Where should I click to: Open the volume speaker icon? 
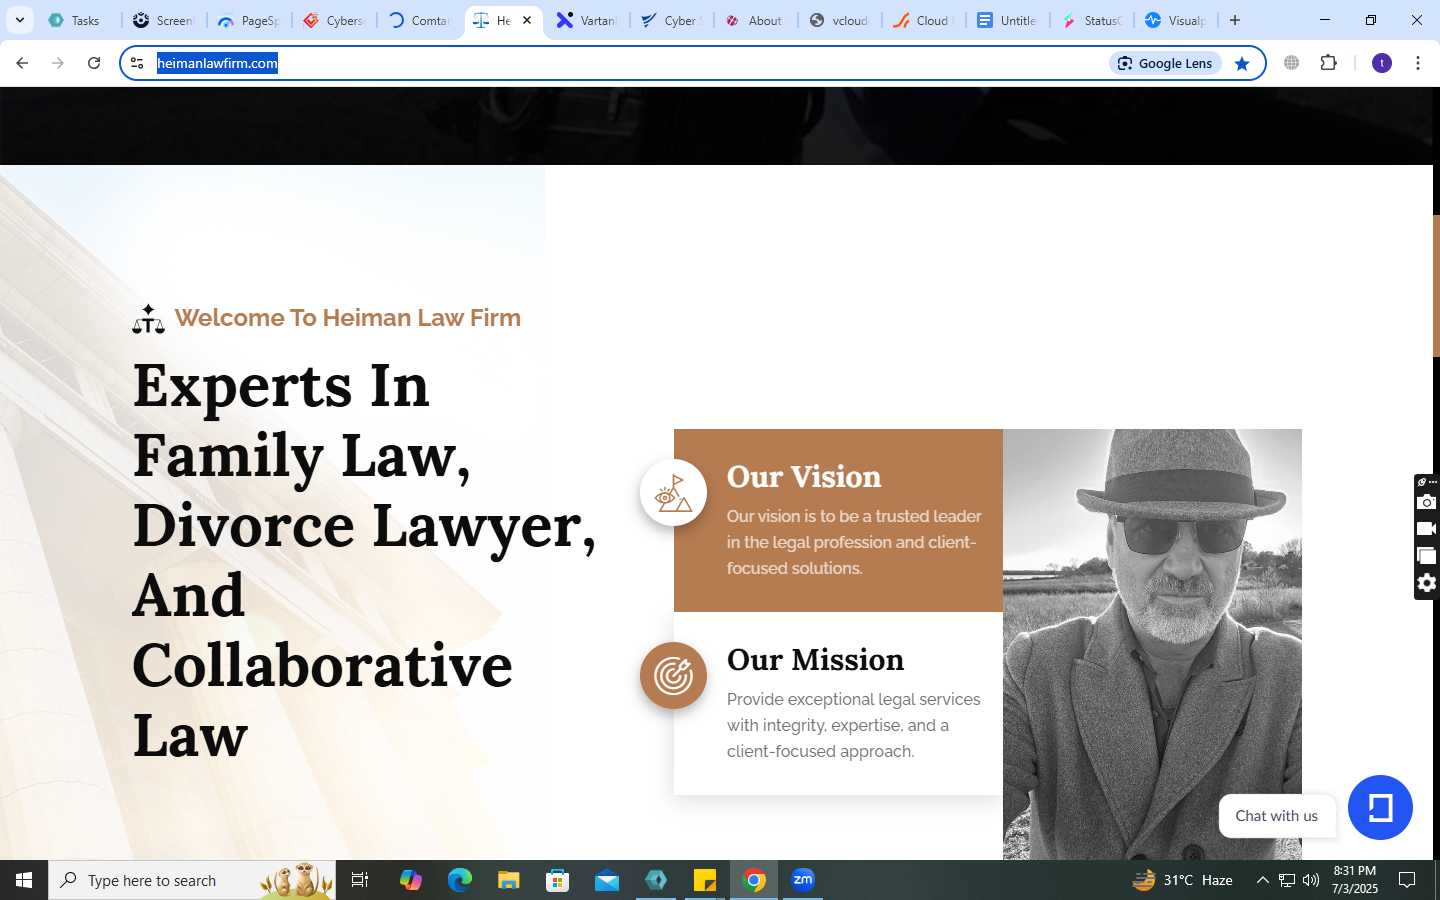point(1311,880)
